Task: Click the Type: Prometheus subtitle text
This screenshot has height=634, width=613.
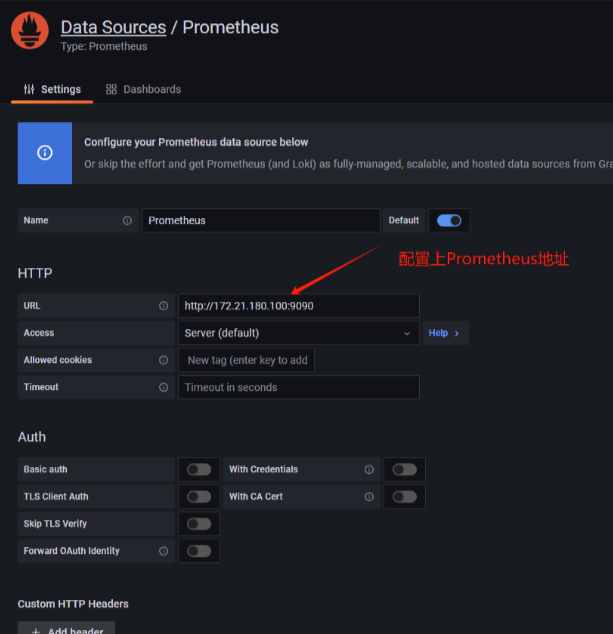Action: click(x=104, y=46)
